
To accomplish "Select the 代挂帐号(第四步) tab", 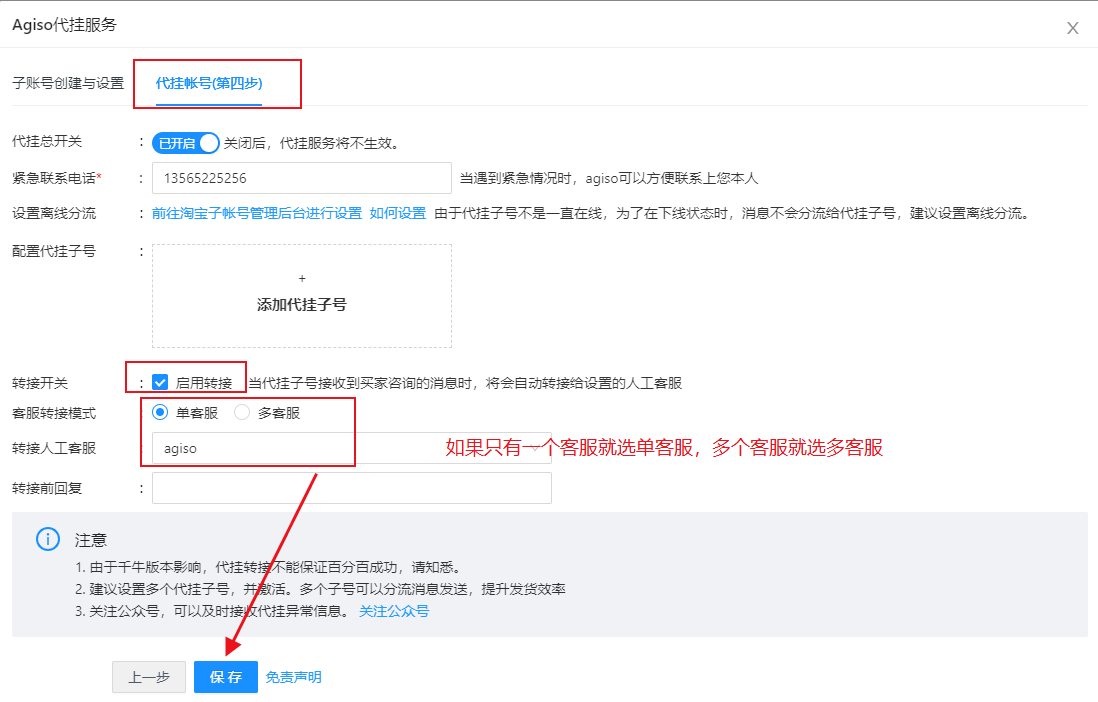I will 209,83.
